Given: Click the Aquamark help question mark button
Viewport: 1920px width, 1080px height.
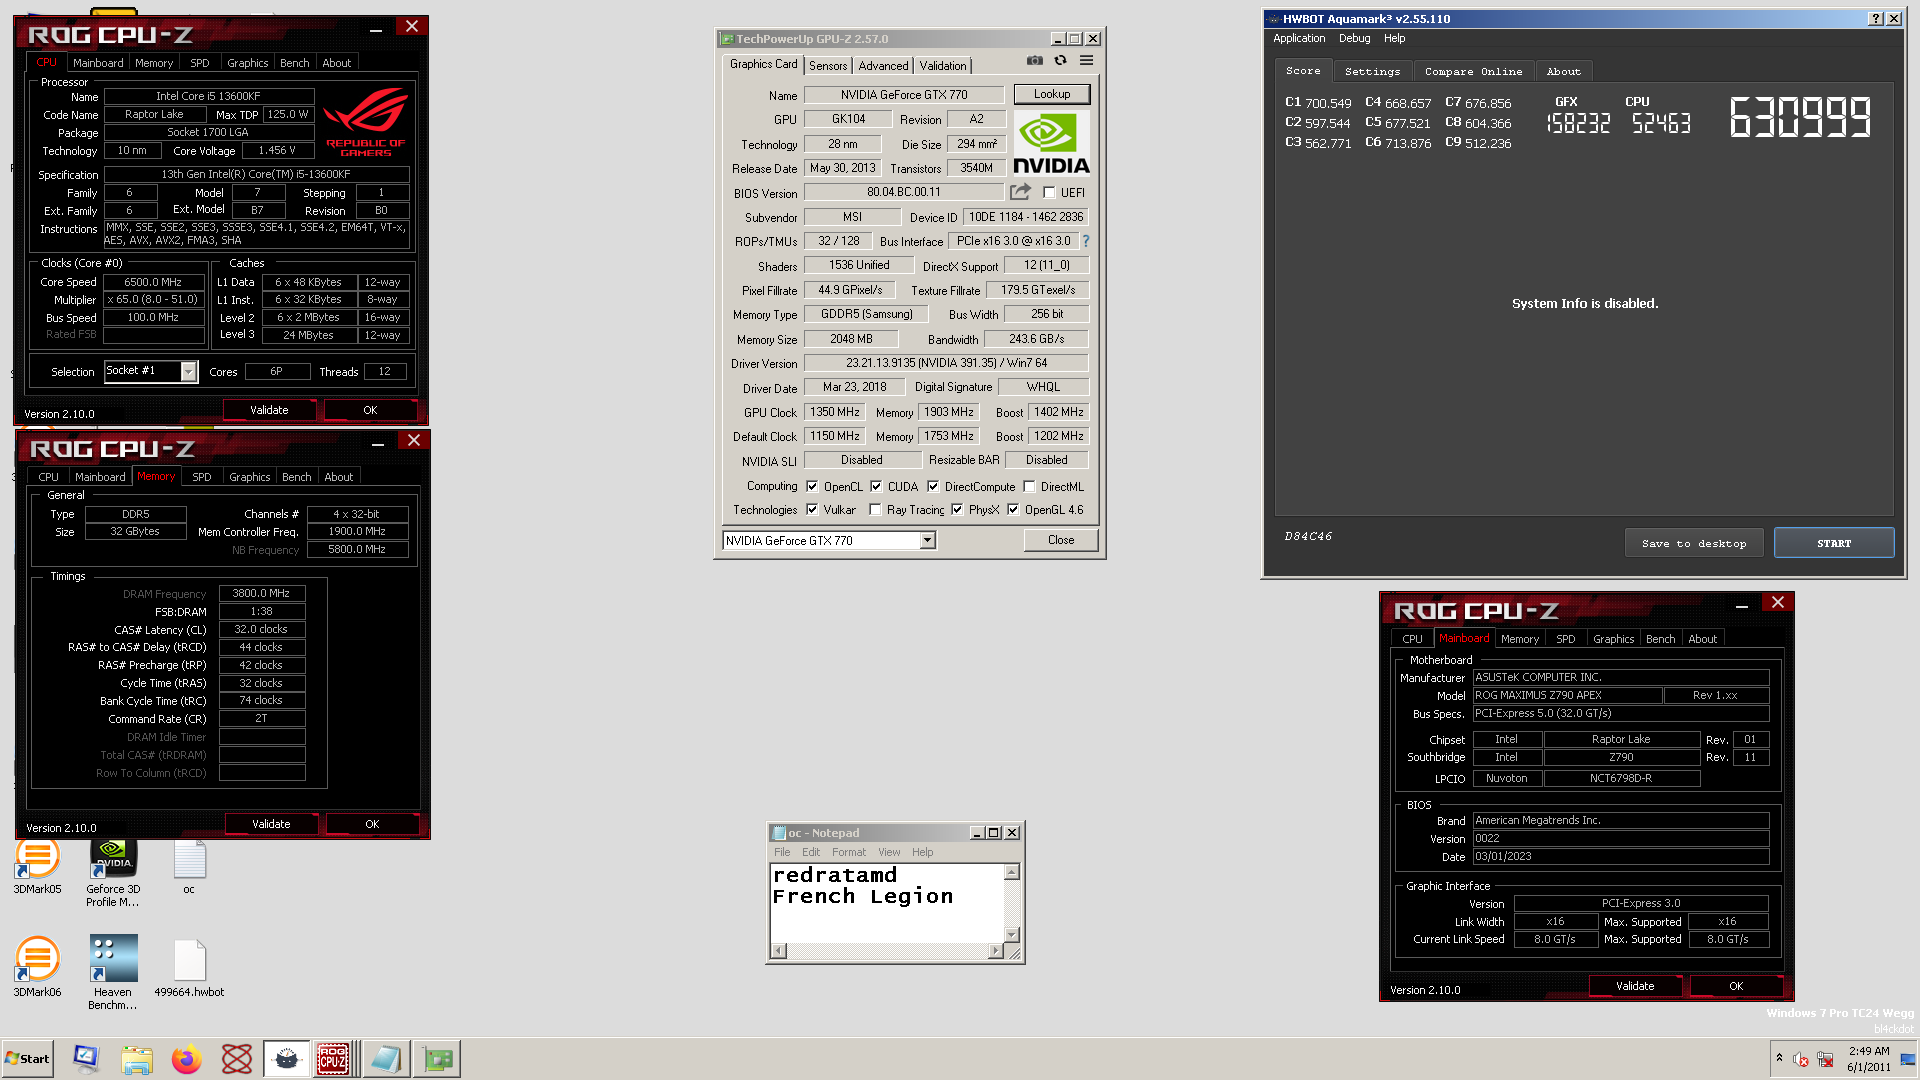Looking at the screenshot, I should point(1876,18).
